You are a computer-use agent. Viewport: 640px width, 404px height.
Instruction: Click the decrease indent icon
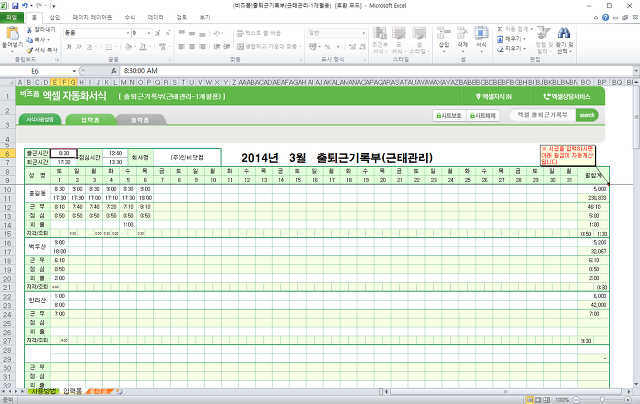tap(217, 47)
